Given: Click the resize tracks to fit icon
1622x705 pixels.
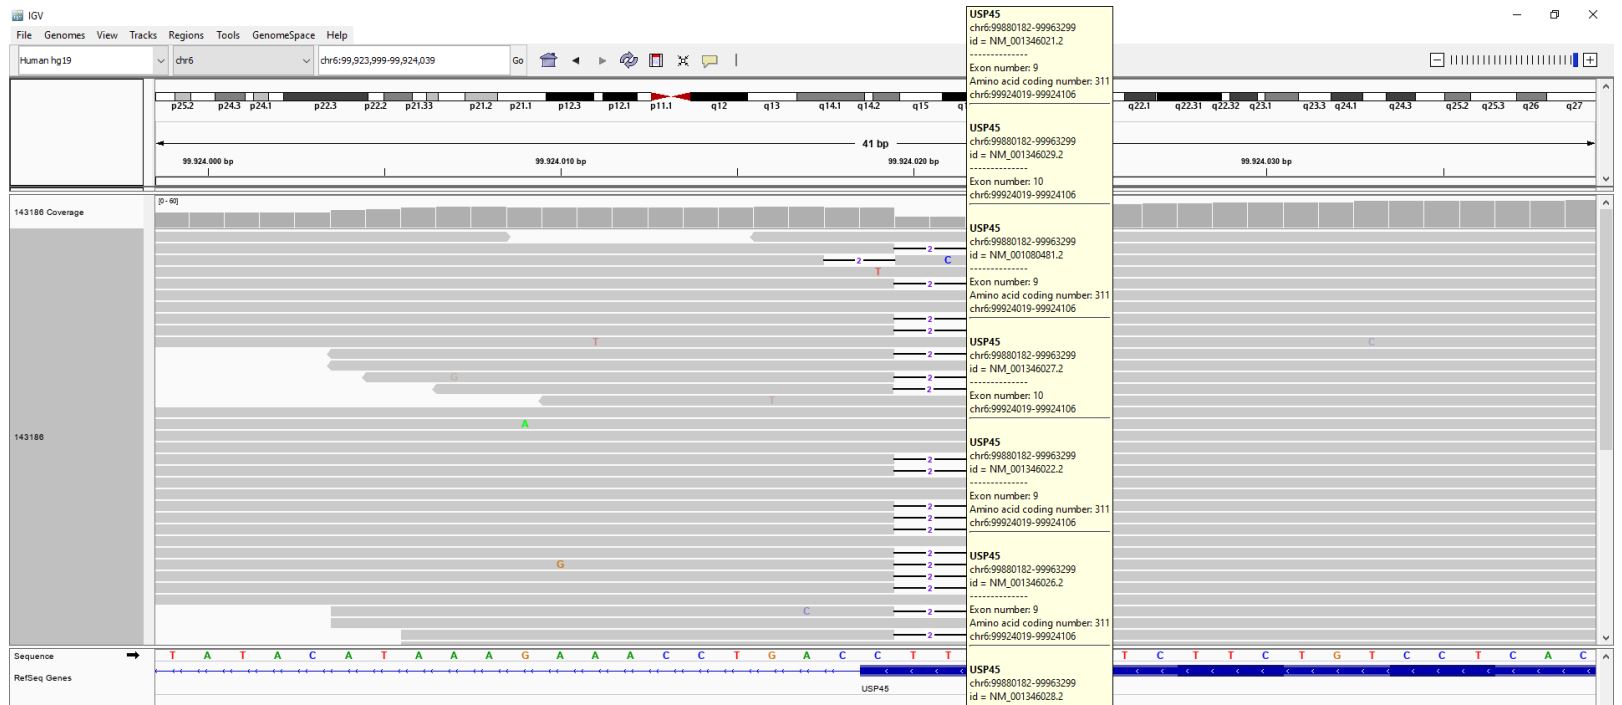Looking at the screenshot, I should [683, 60].
